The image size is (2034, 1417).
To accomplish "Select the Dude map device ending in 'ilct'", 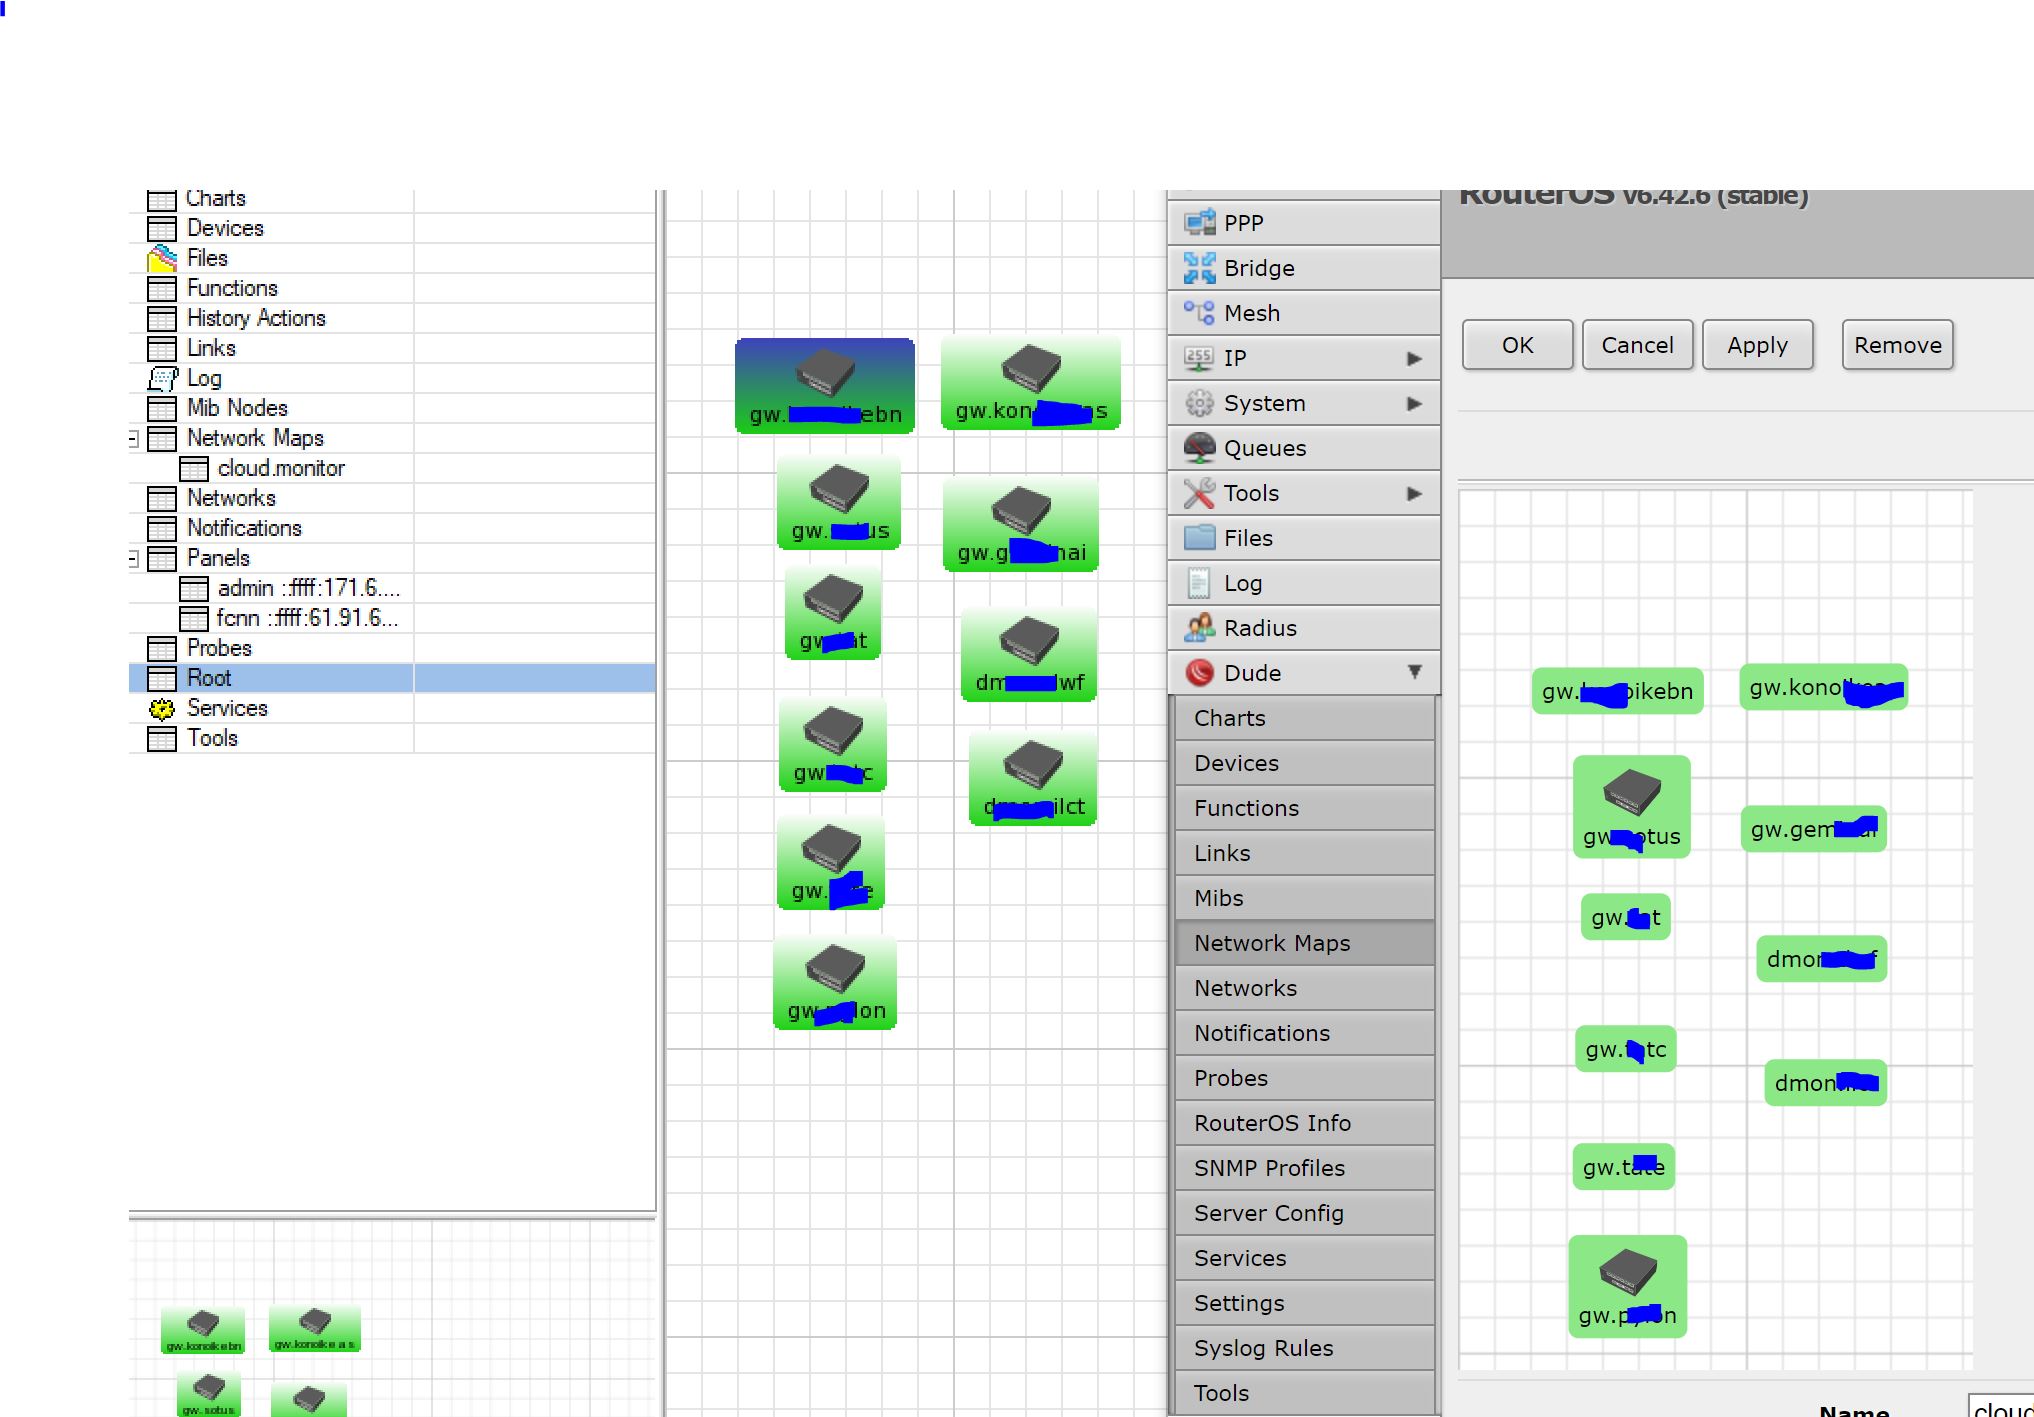I will (1033, 778).
